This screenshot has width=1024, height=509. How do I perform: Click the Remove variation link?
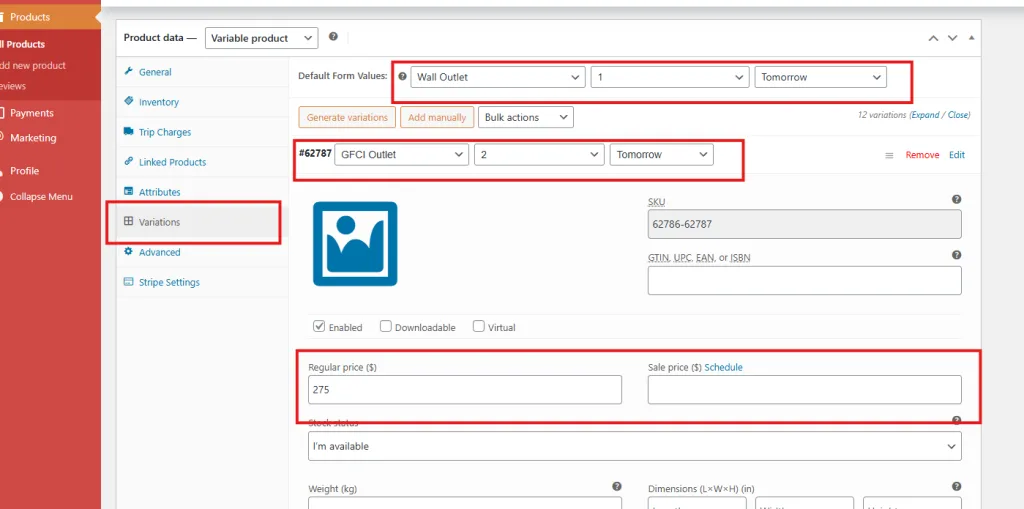click(922, 155)
